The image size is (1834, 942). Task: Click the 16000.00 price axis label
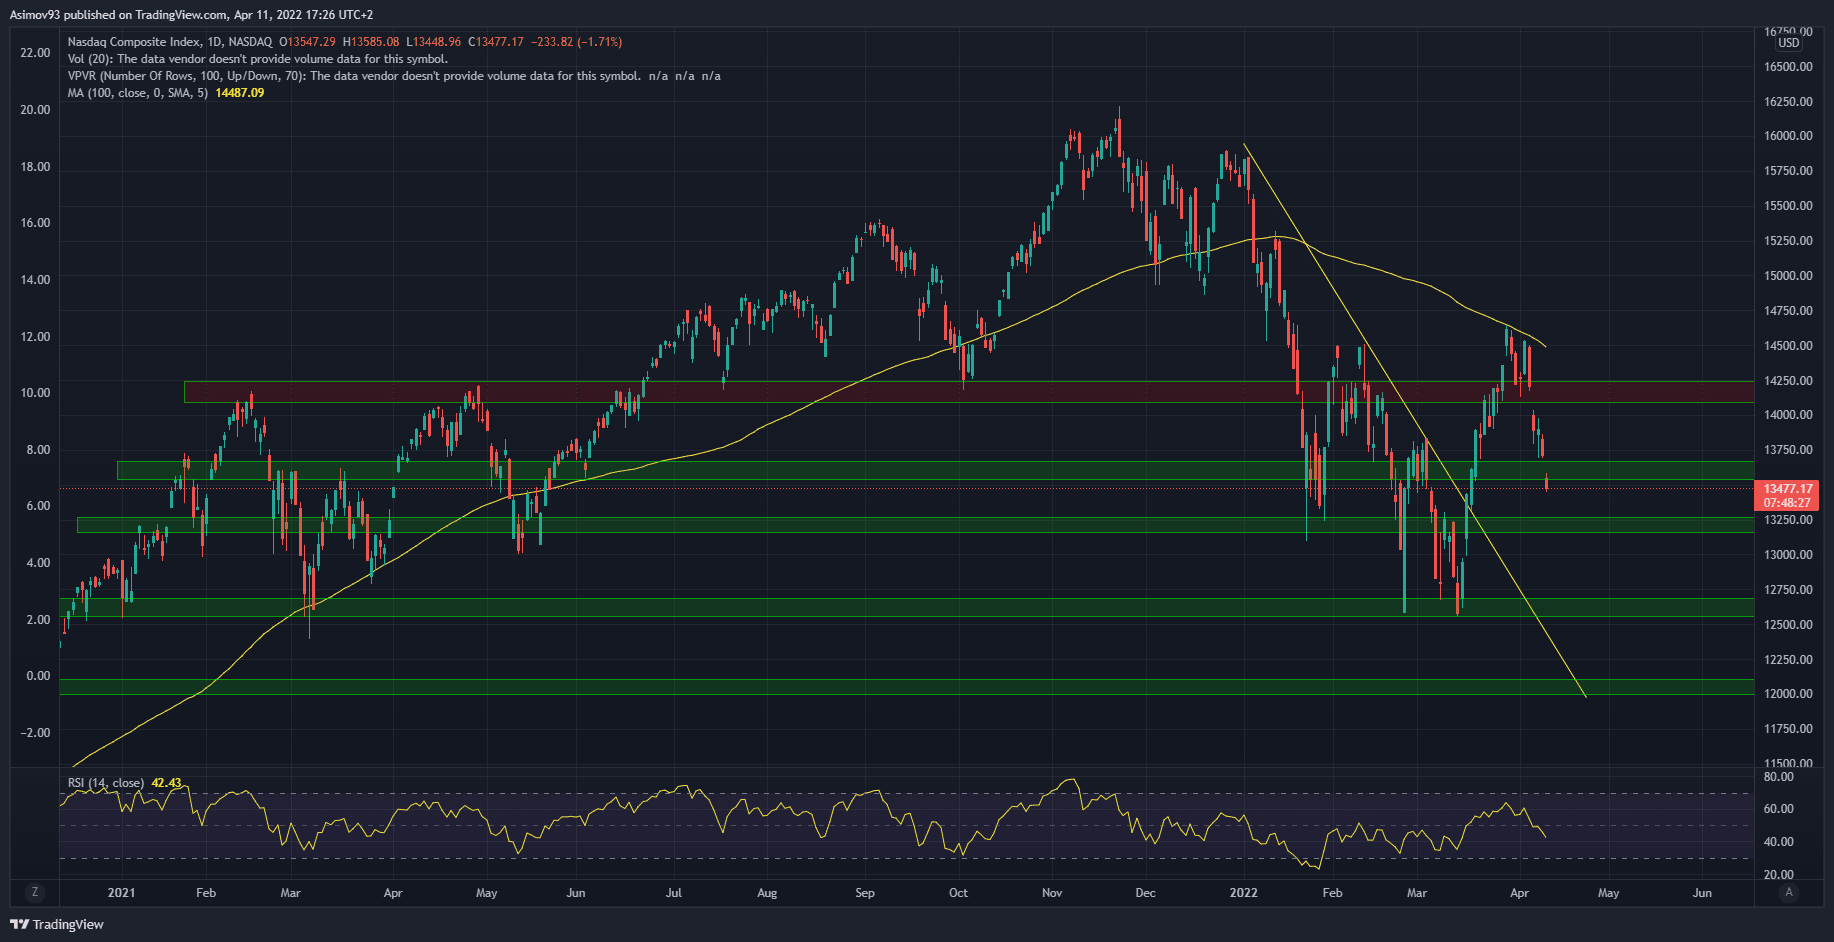click(1788, 136)
